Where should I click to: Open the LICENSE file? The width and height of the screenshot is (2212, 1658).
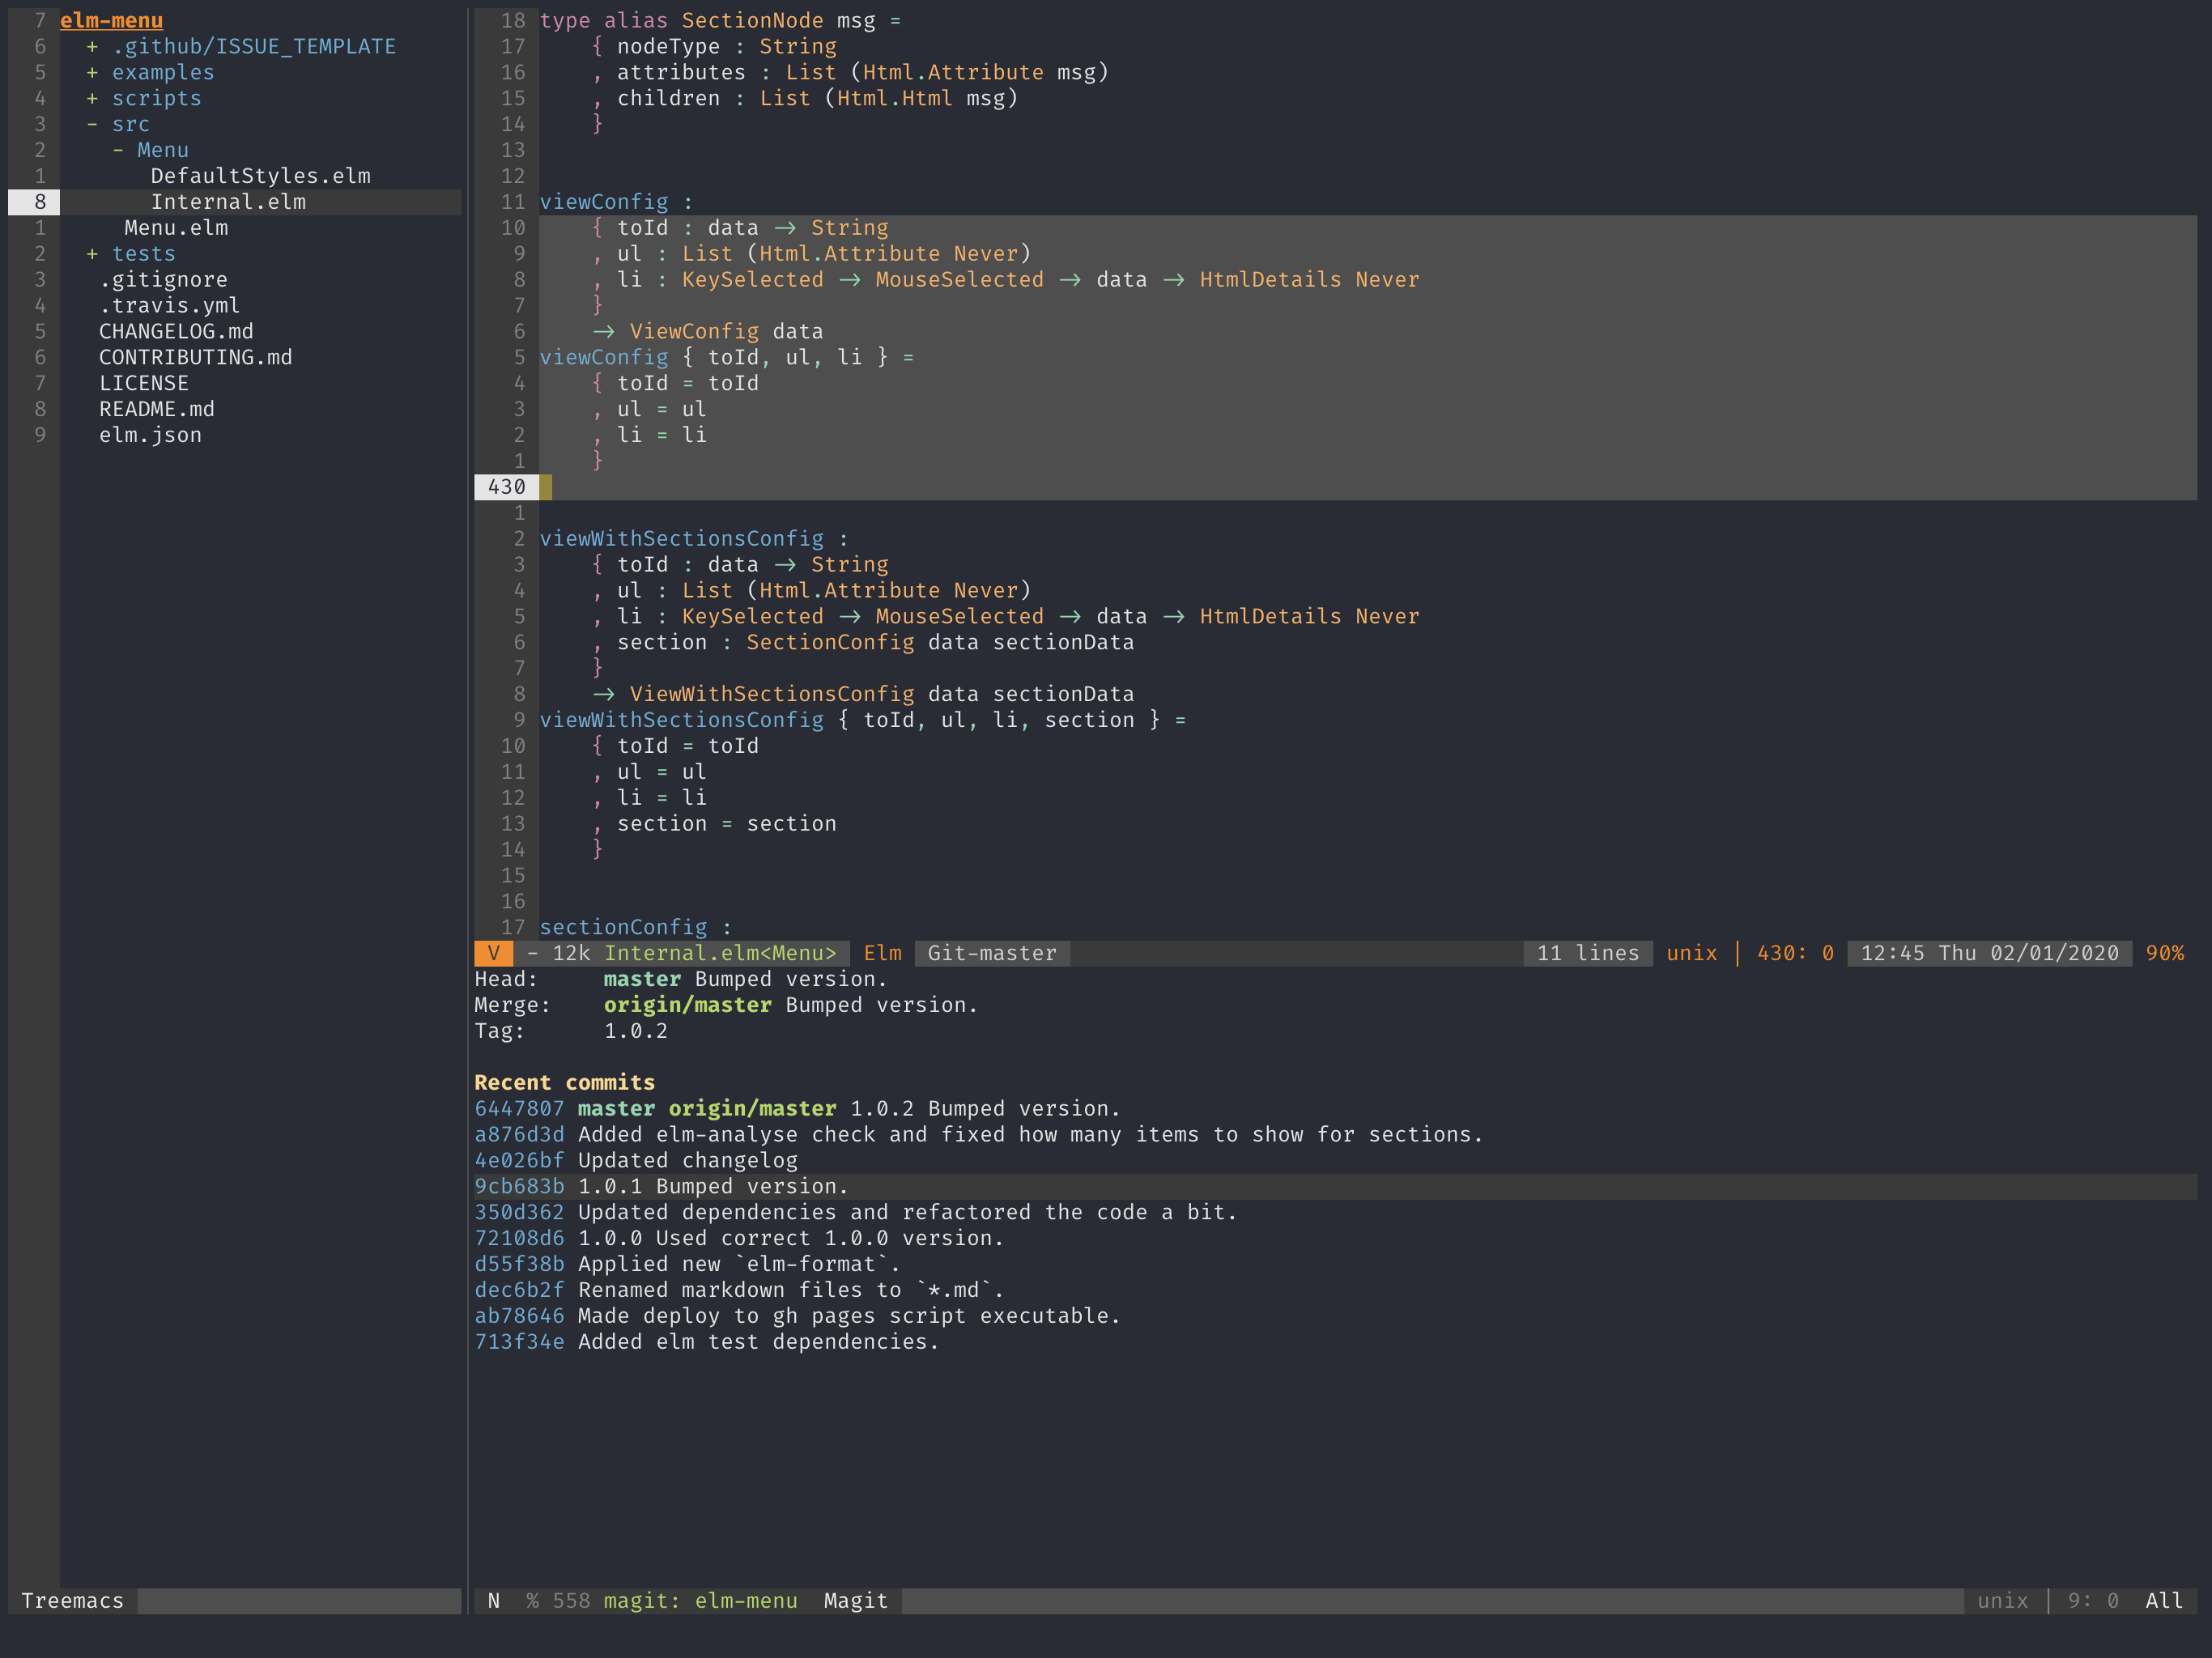pos(143,384)
